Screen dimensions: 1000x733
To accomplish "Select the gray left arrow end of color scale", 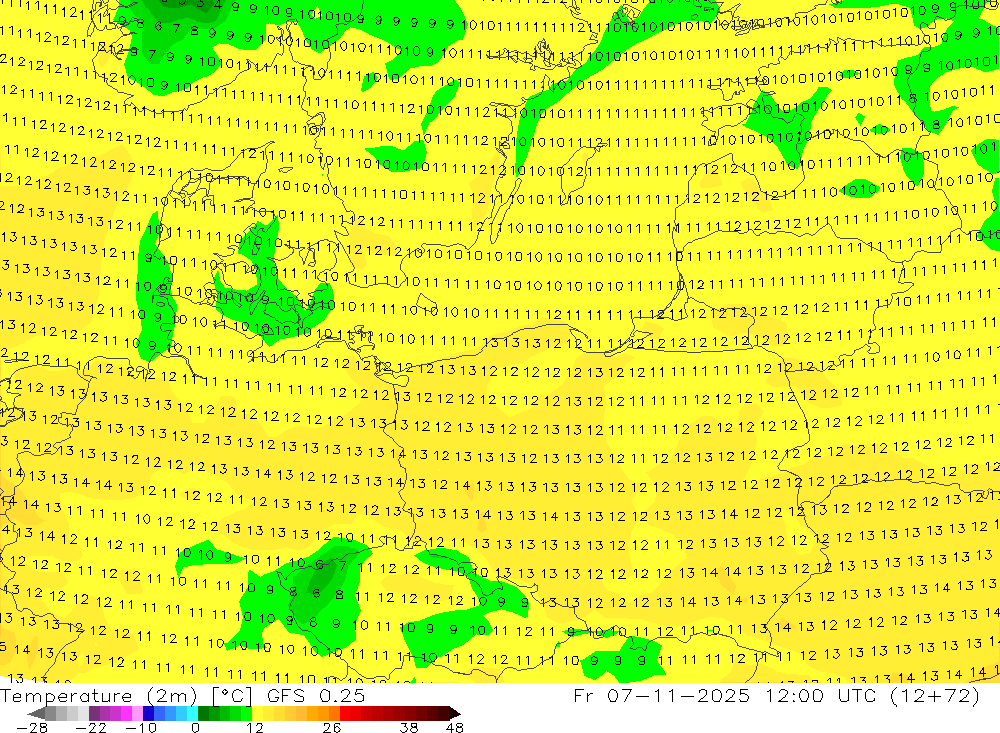I will point(36,713).
